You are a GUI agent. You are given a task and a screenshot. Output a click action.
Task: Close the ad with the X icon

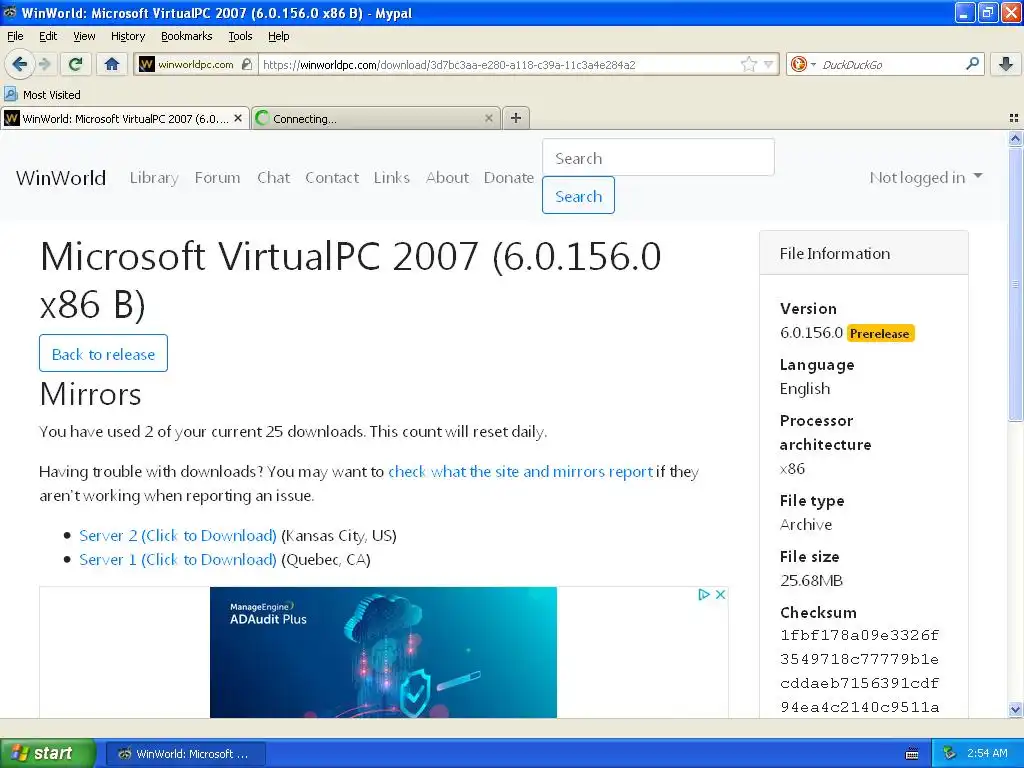coord(720,594)
